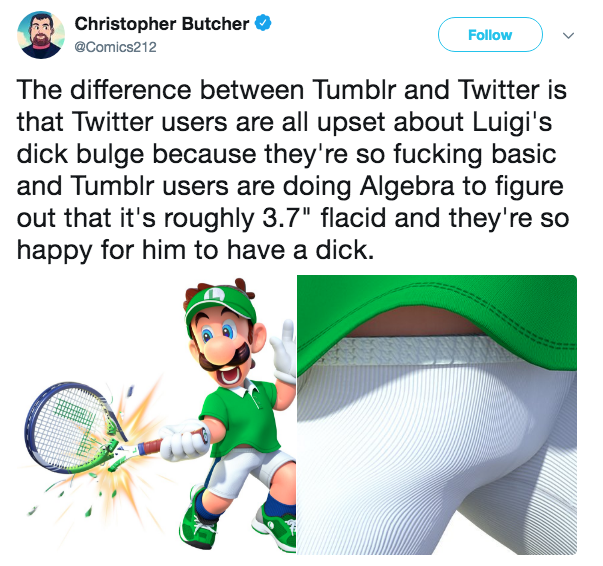Open the close-up shorts image

pos(437,415)
